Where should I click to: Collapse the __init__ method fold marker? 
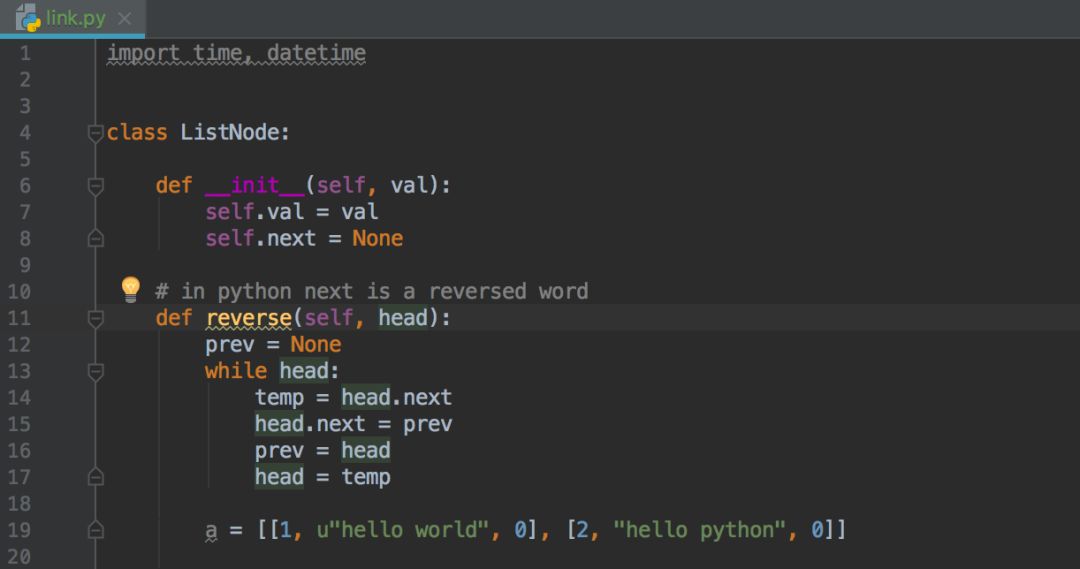click(96, 185)
